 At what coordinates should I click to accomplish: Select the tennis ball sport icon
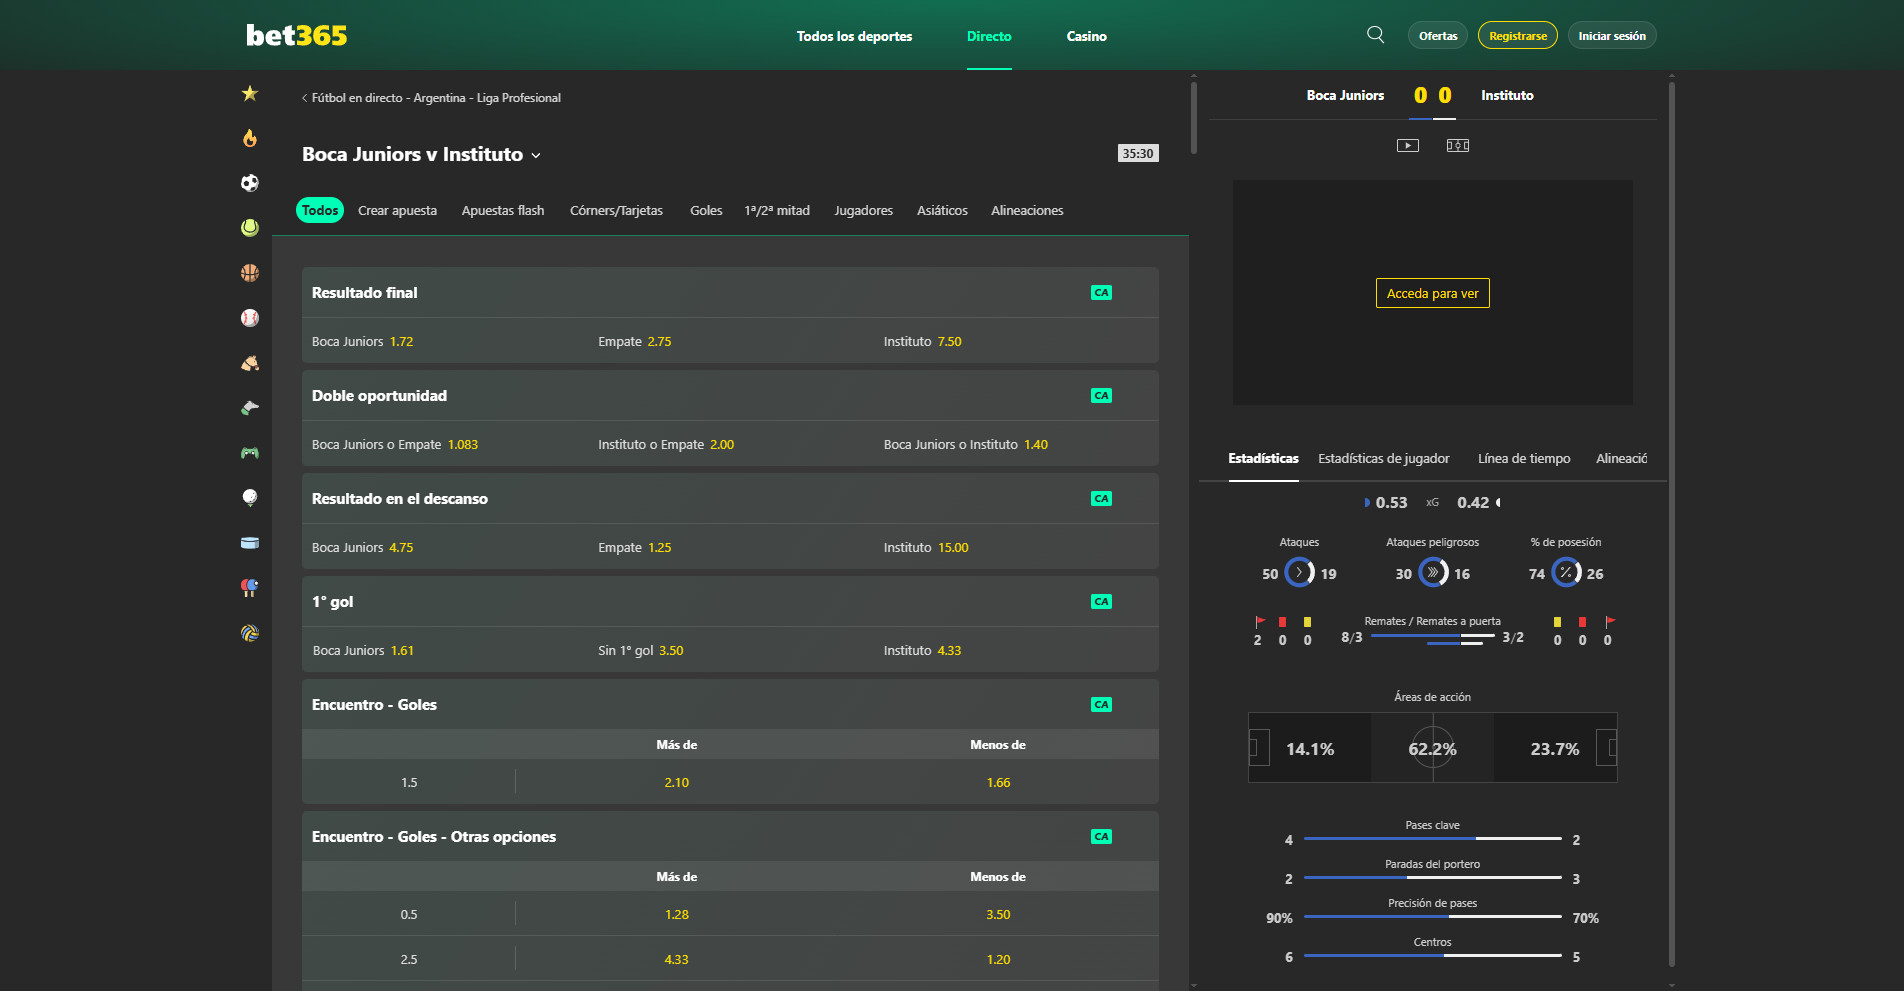[250, 228]
